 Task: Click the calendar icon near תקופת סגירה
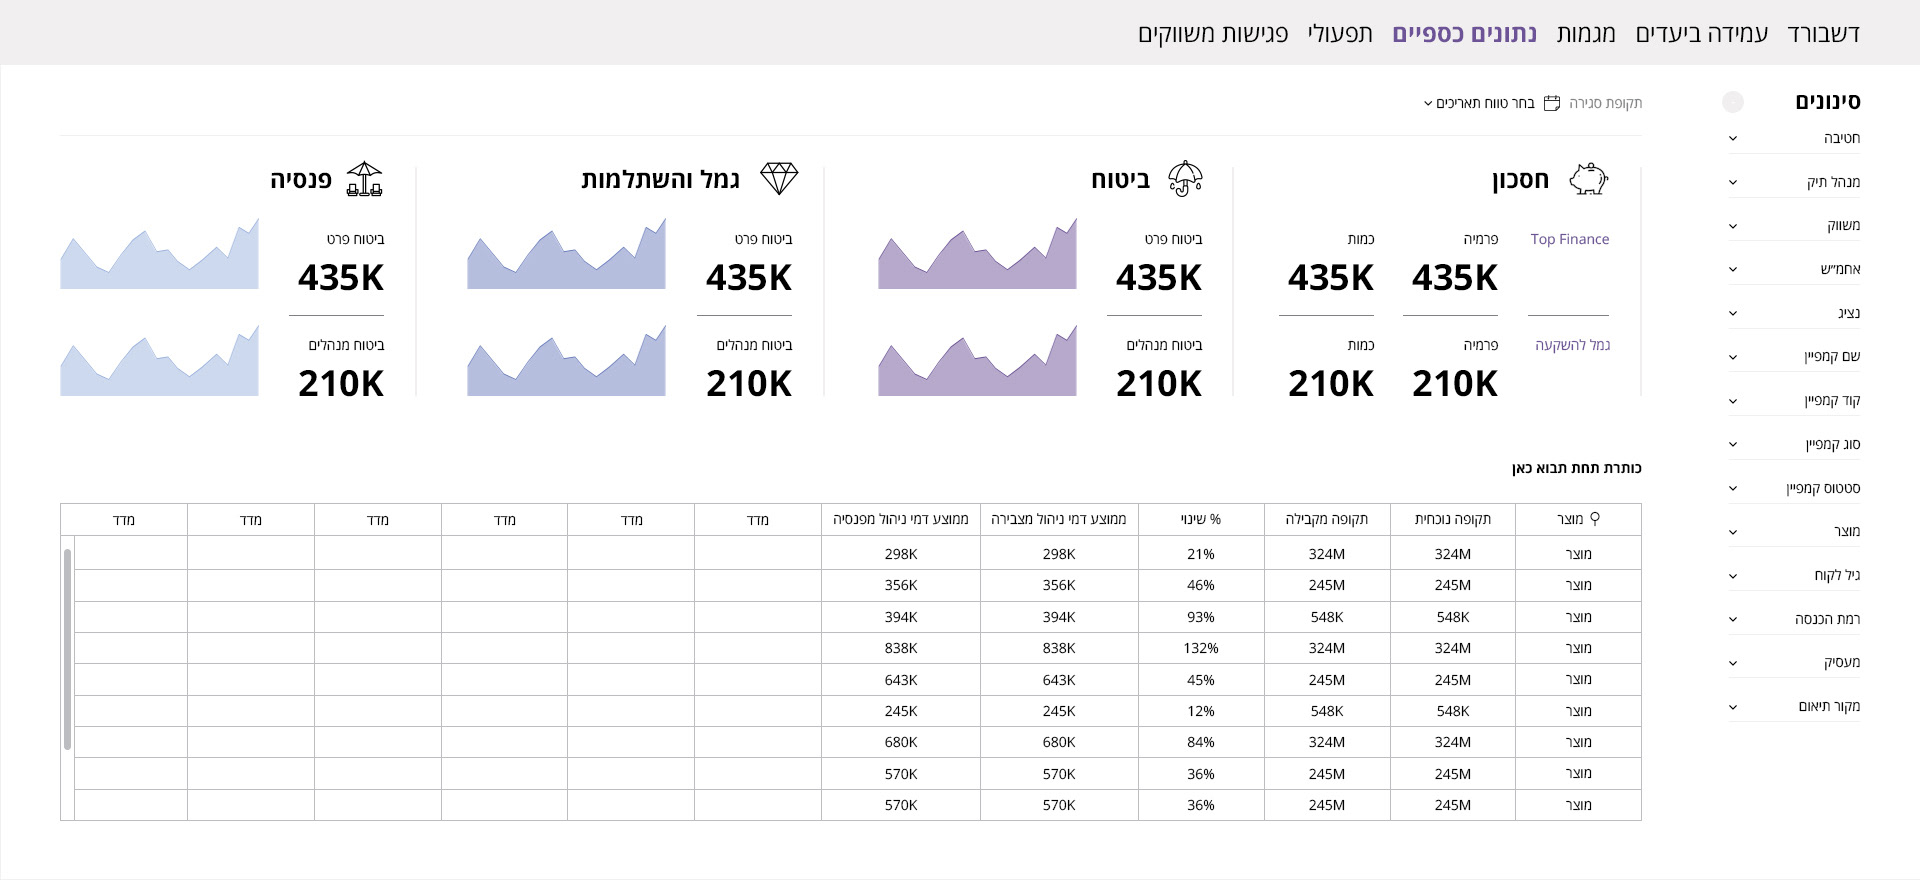pos(1552,103)
